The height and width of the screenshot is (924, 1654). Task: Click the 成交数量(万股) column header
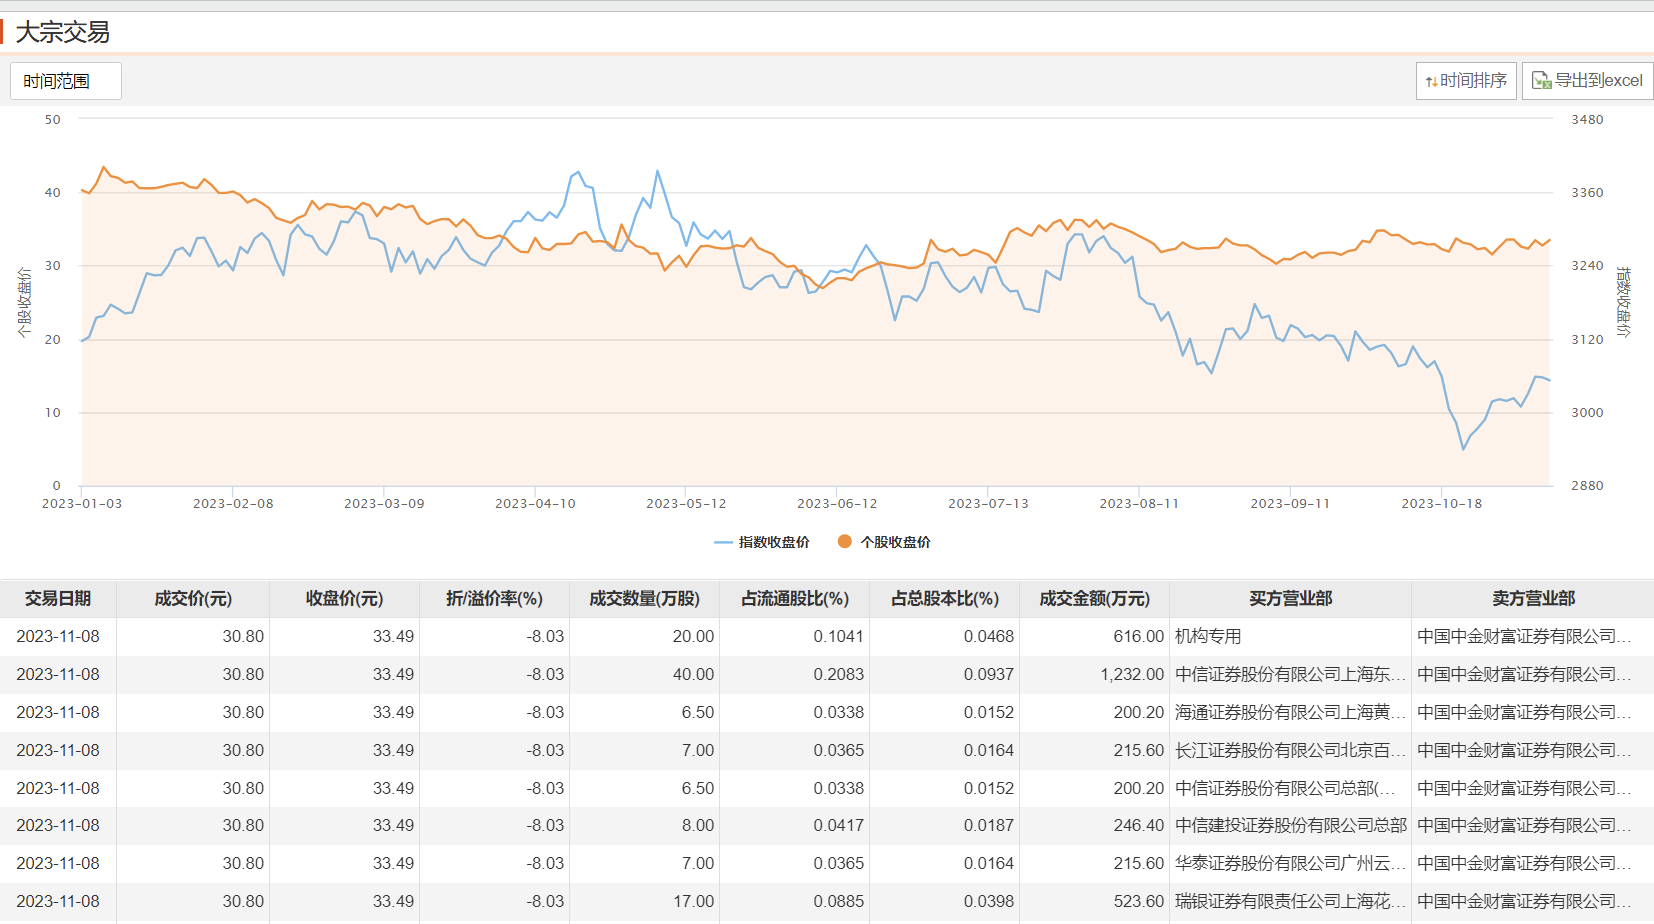click(x=644, y=598)
